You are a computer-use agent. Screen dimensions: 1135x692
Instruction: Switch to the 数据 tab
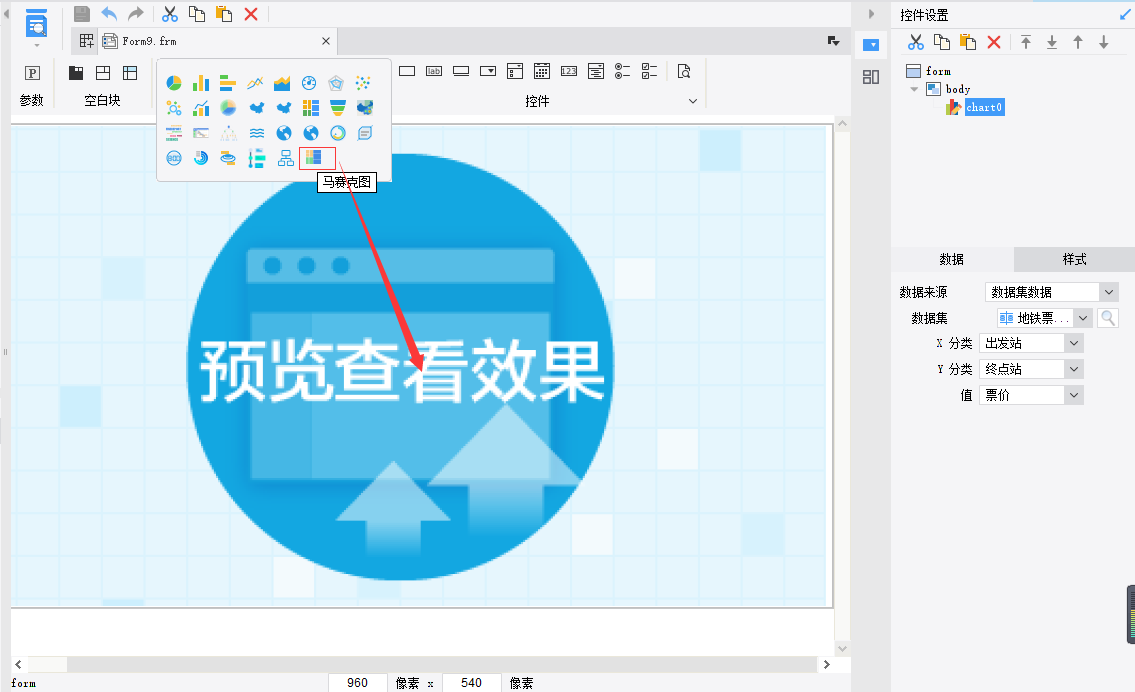tap(951, 259)
